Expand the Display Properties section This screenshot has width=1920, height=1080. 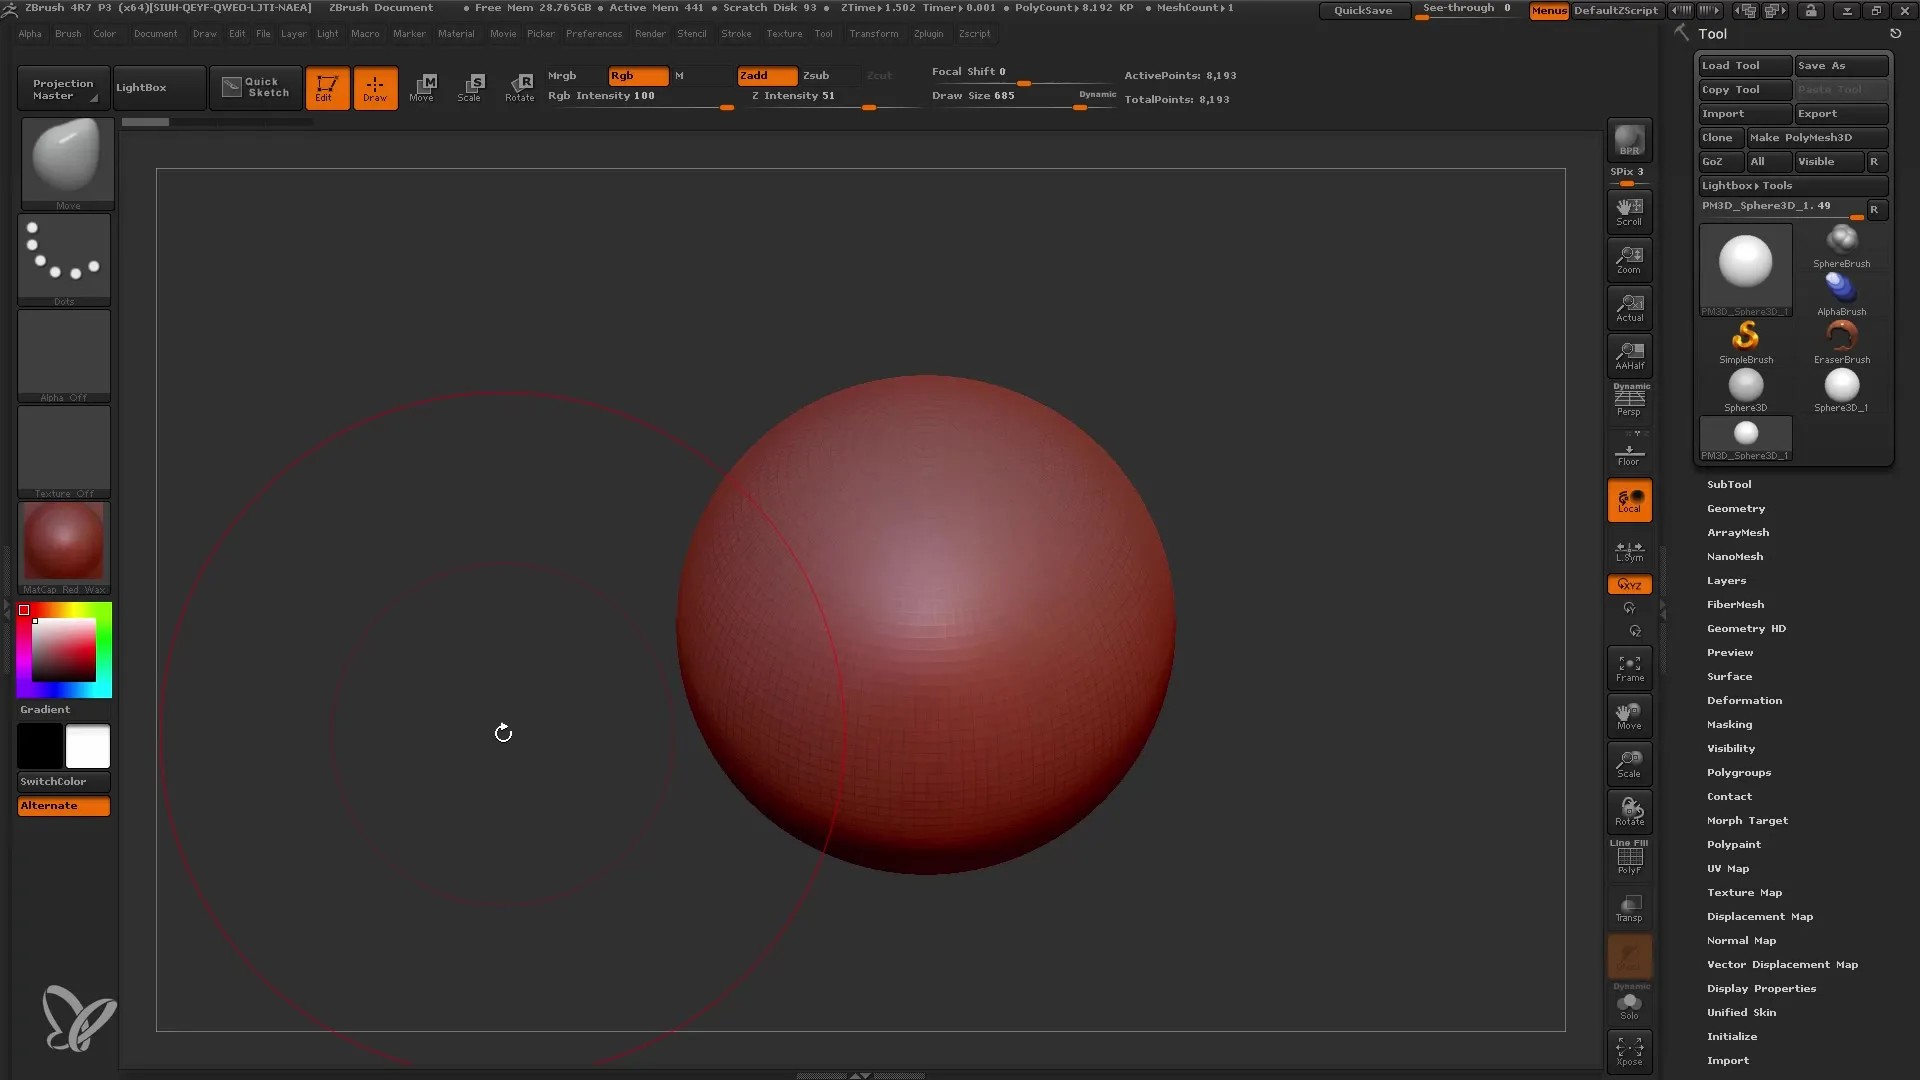coord(1761,989)
